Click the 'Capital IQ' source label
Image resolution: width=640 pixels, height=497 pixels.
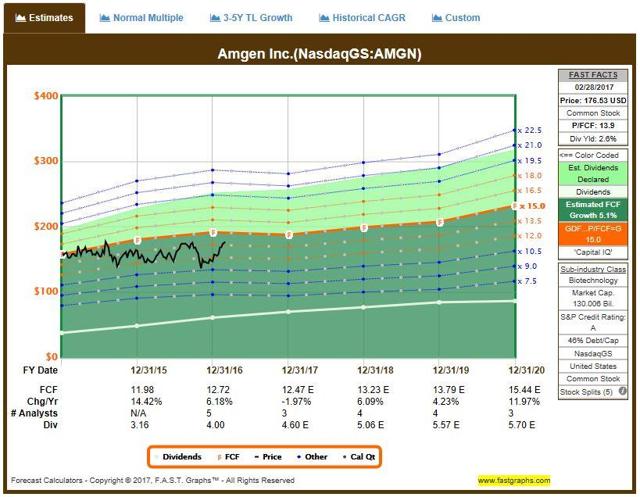(x=593, y=252)
